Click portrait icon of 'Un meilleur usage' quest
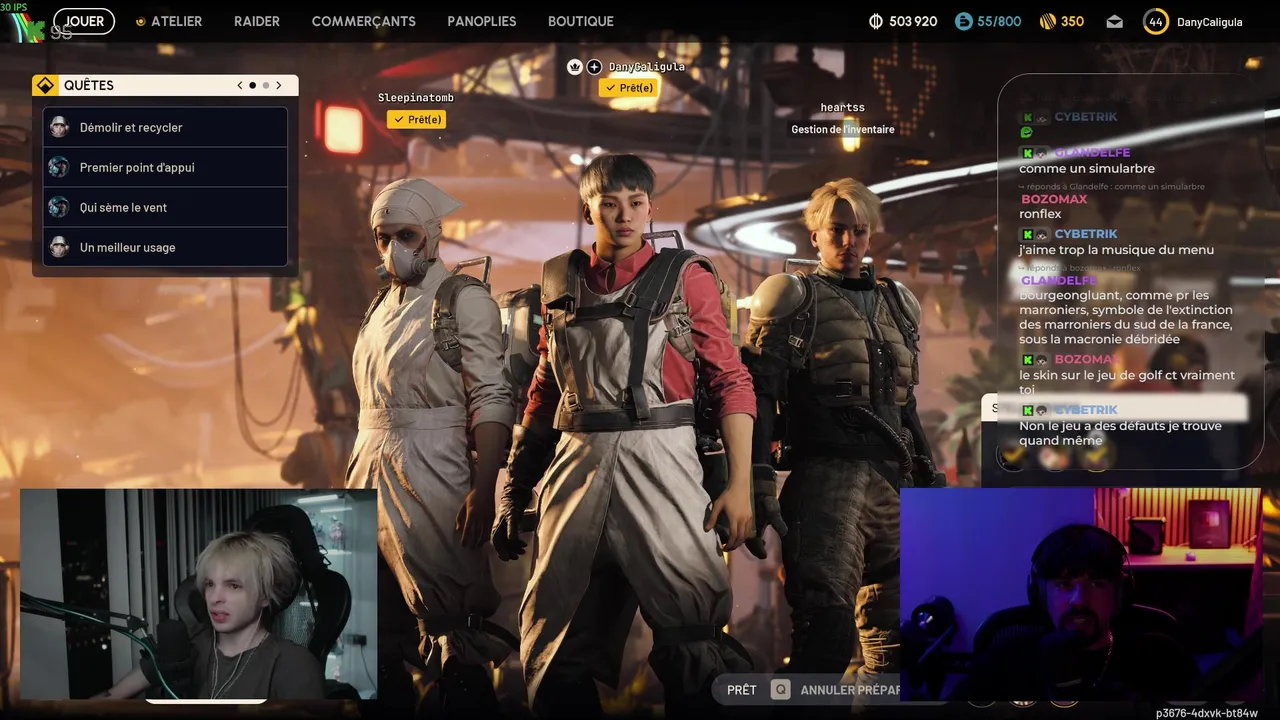Viewport: 1280px width, 720px height. click(59, 247)
